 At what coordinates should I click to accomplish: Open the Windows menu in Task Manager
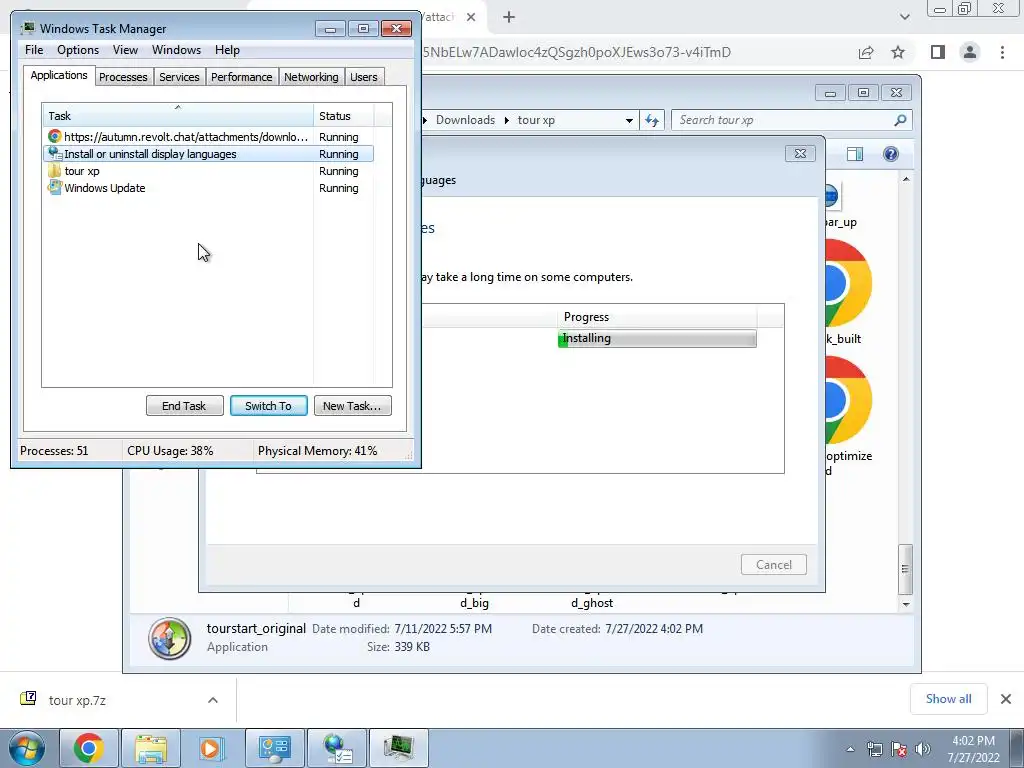click(x=176, y=50)
